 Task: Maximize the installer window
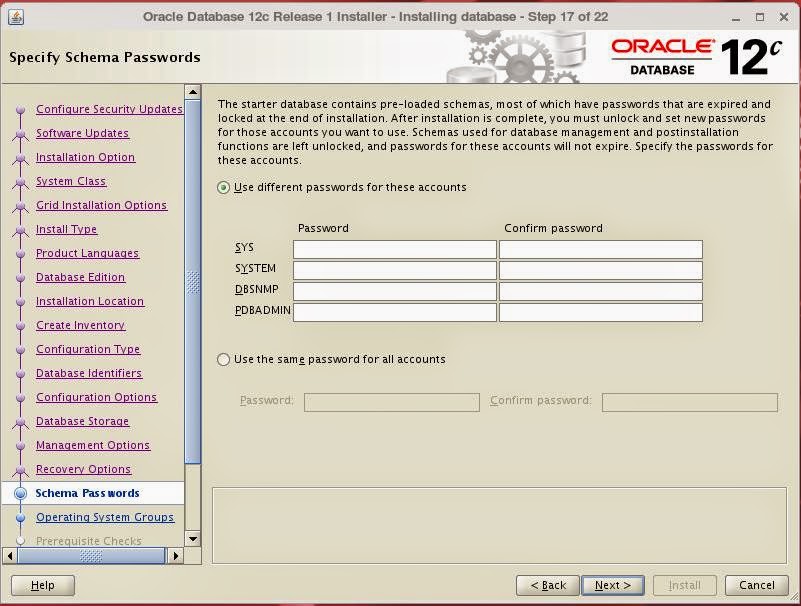click(760, 17)
